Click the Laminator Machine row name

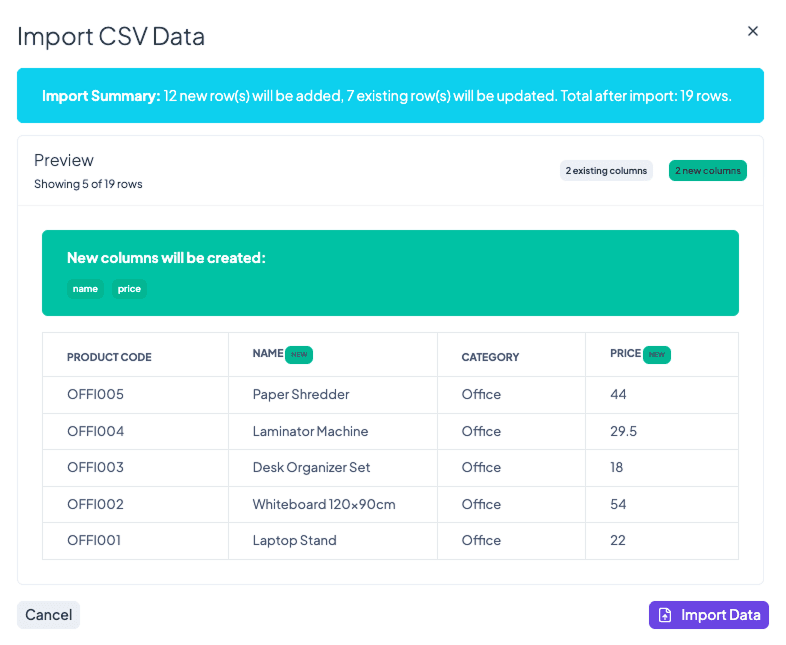(310, 432)
